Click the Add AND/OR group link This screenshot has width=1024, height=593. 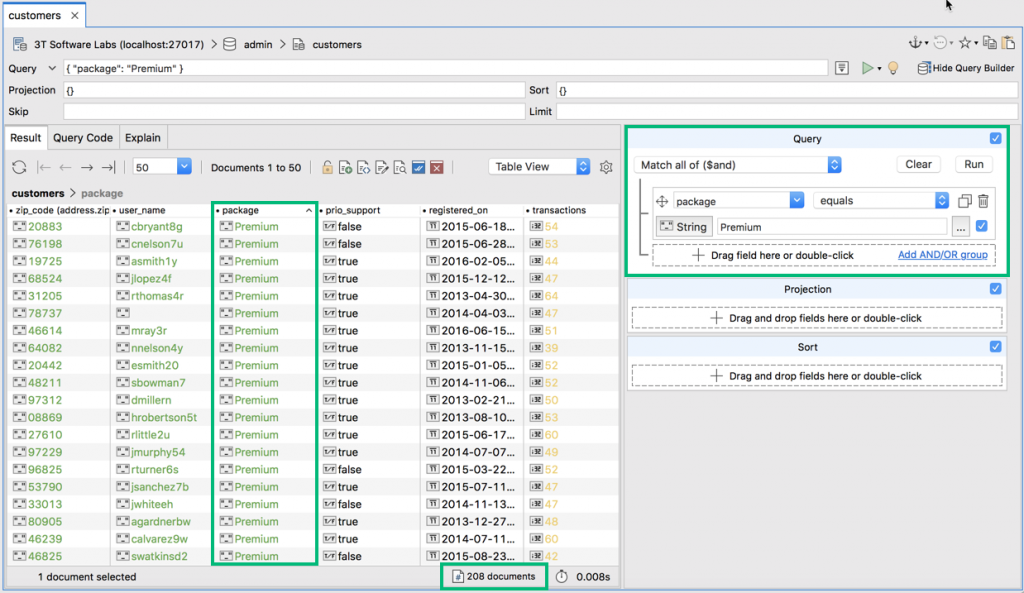[942, 255]
